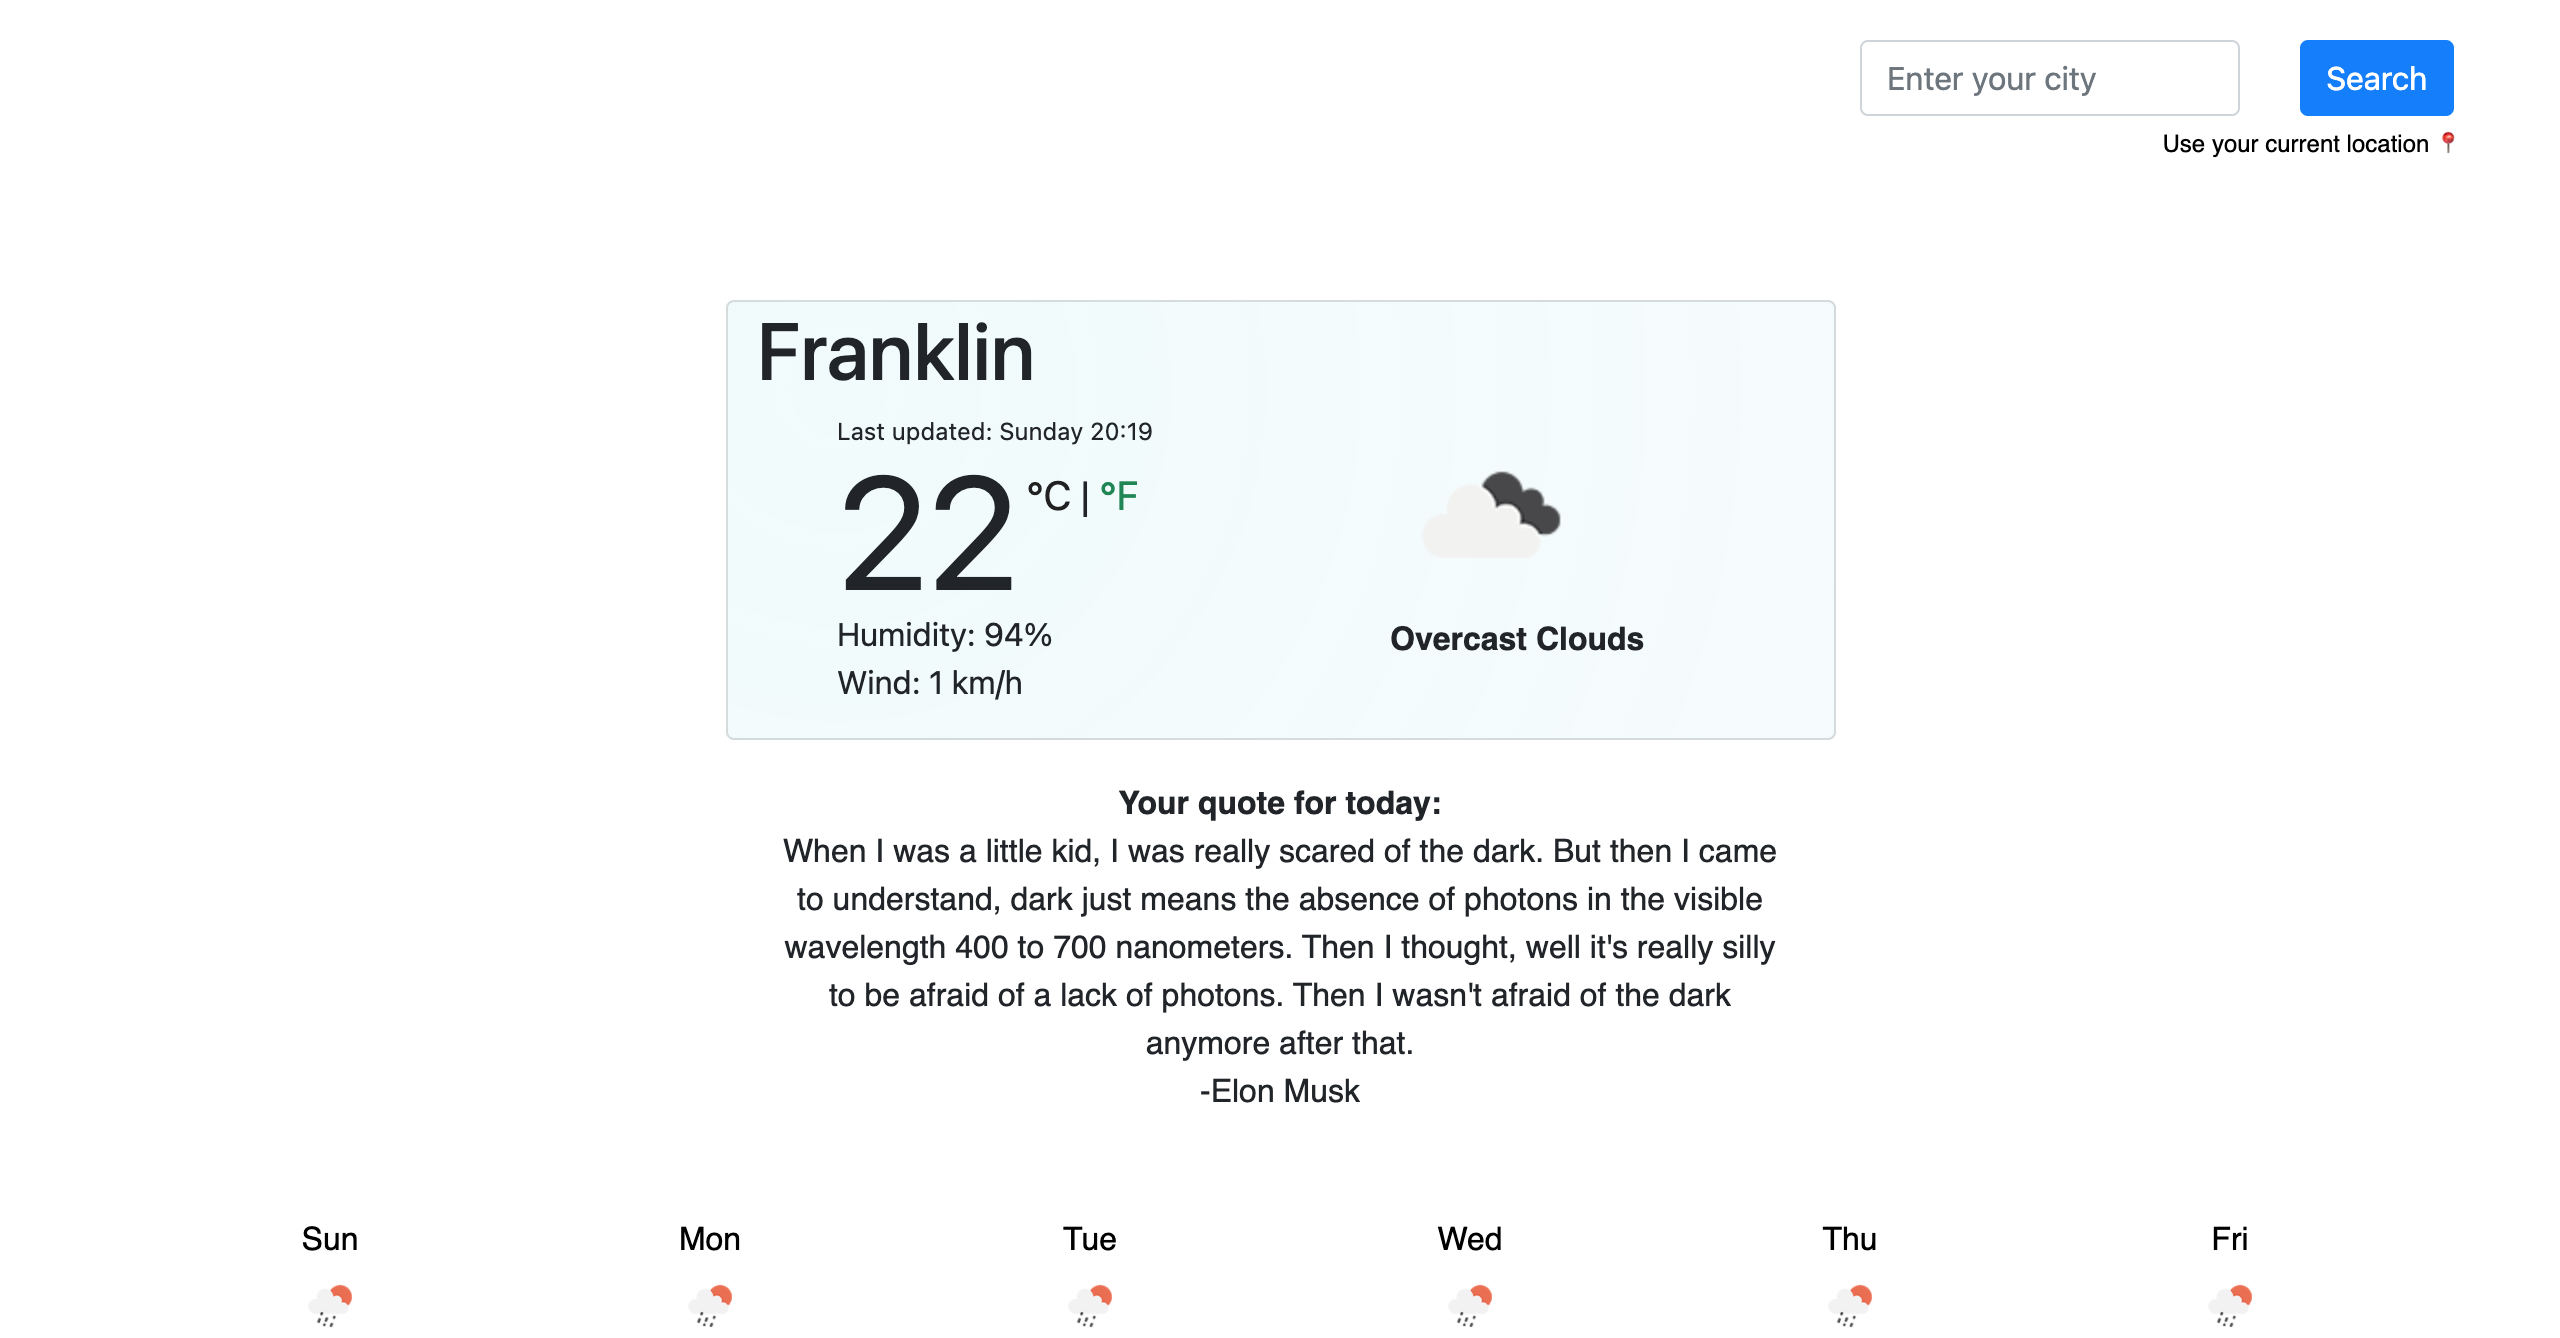Click the Search button
The height and width of the screenshot is (1338, 2560).
click(x=2375, y=78)
